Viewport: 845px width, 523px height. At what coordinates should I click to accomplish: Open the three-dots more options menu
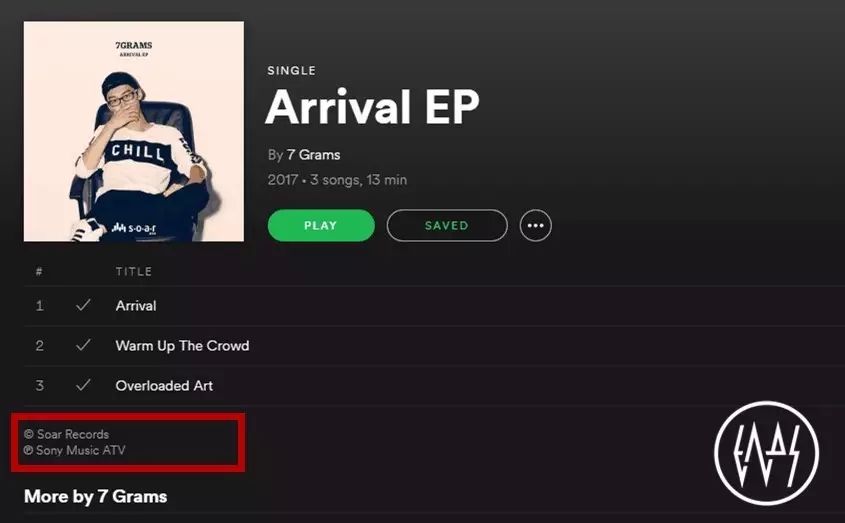click(536, 225)
